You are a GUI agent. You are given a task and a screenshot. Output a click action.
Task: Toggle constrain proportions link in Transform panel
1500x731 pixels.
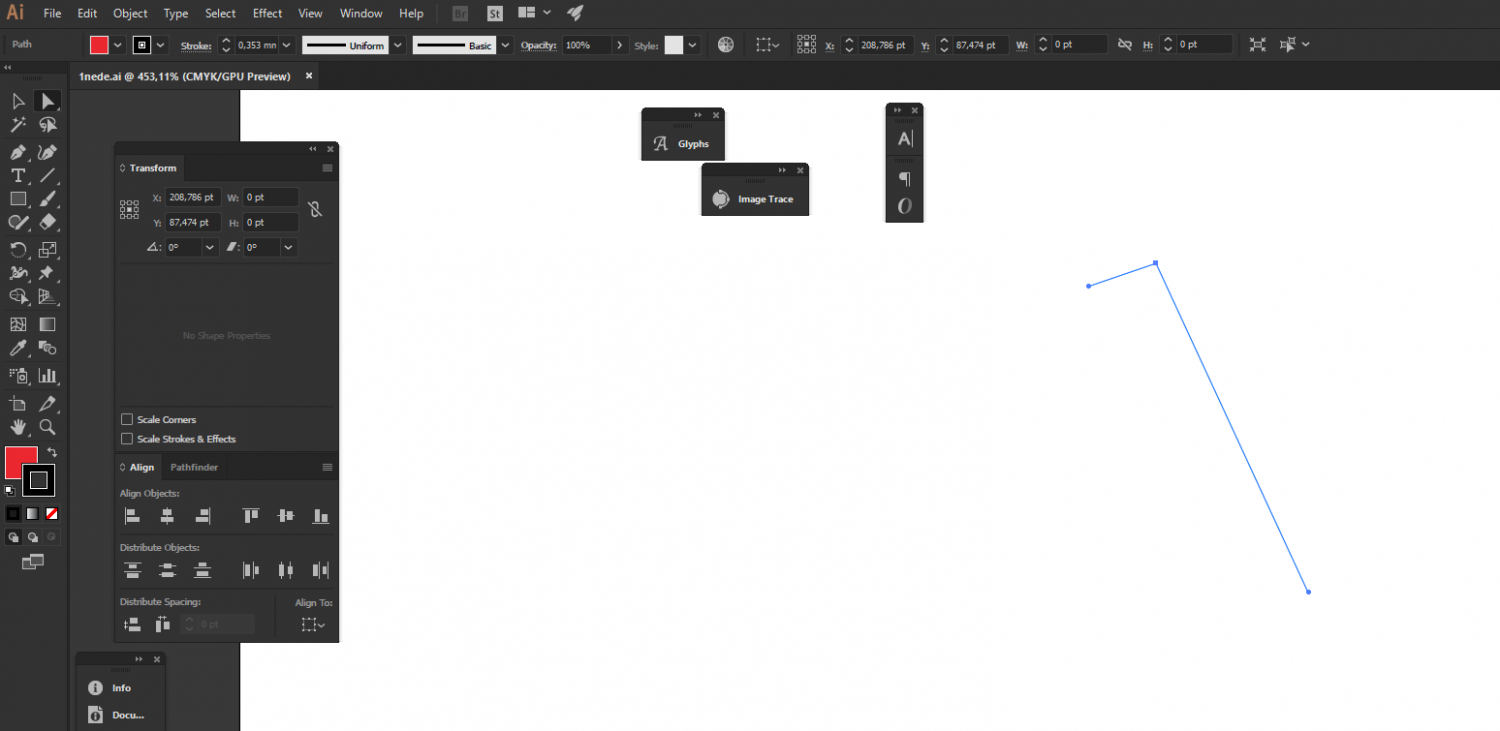tap(314, 209)
